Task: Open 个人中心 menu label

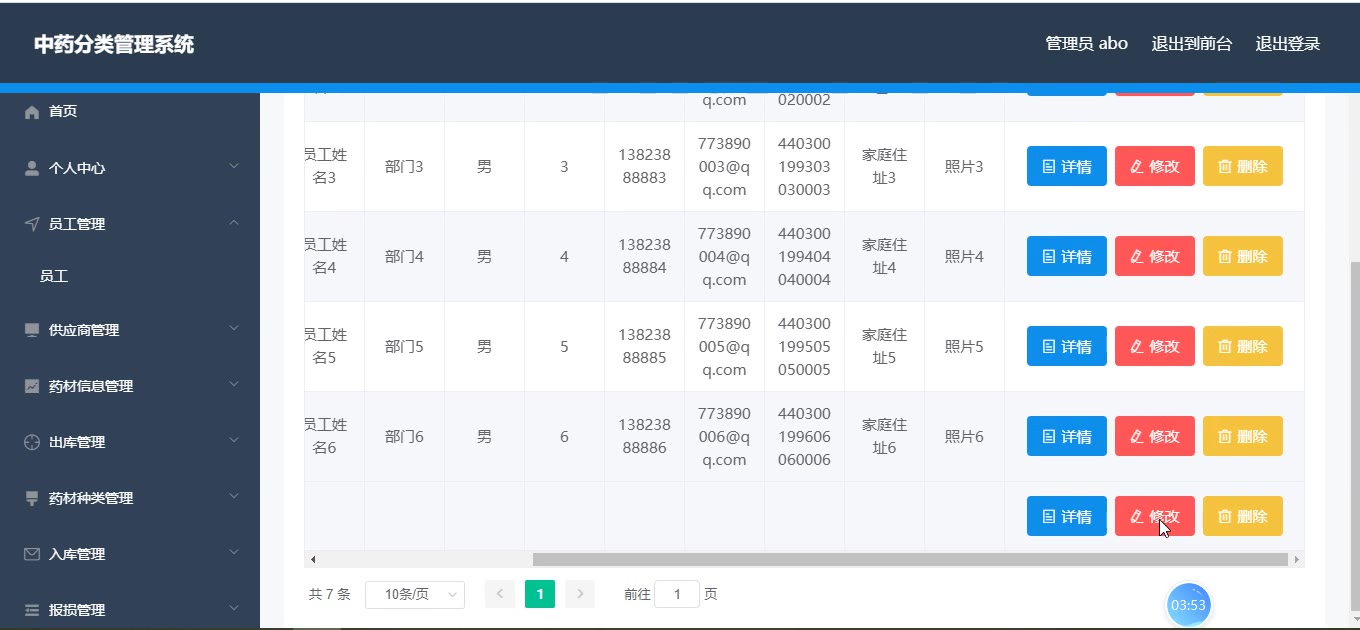Action: [x=77, y=168]
